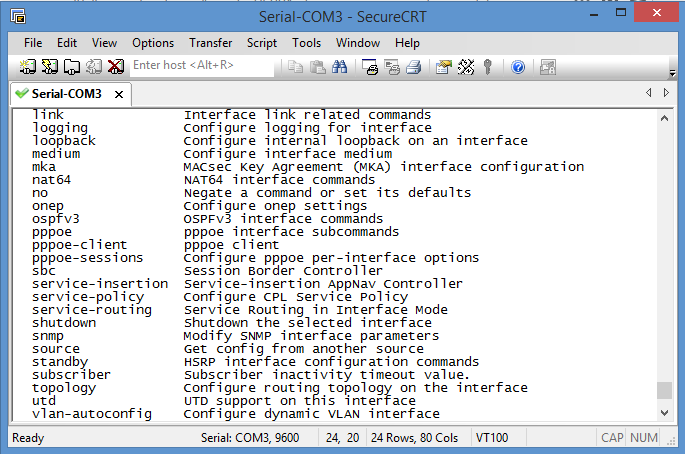Select the Serial-COM3 session tab
685x454 pixels.
66,94
